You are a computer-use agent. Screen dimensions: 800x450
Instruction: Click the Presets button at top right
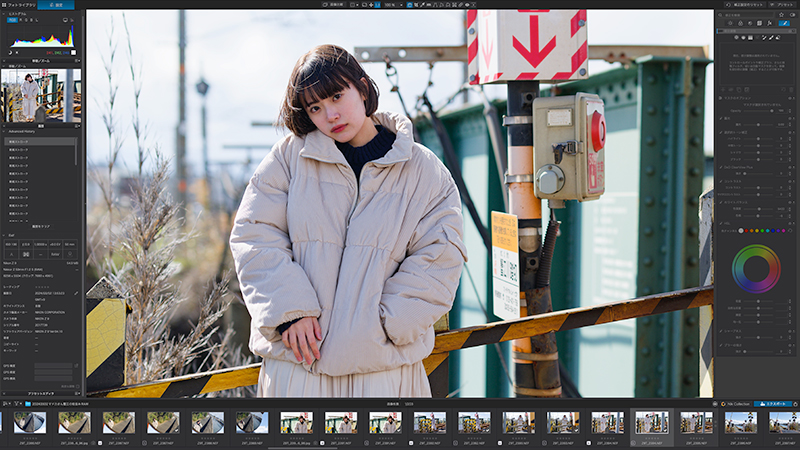pos(782,5)
